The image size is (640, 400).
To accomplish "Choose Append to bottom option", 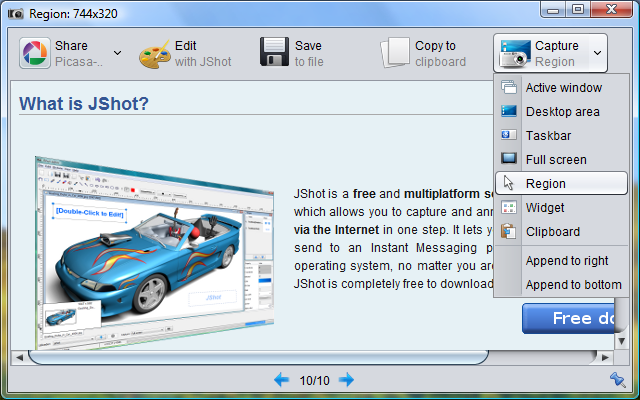I will point(561,285).
